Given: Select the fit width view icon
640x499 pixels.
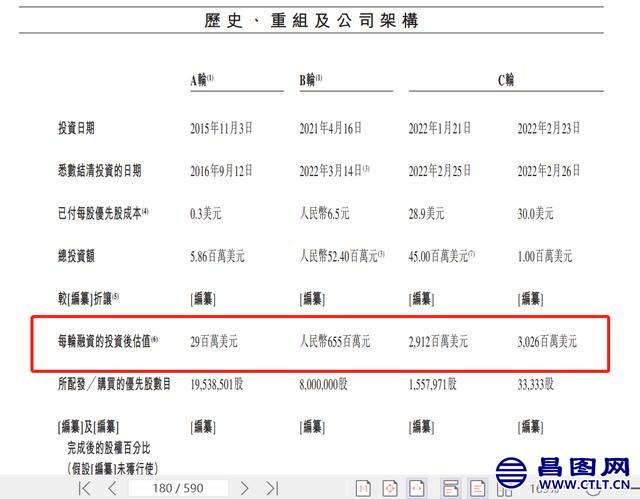Looking at the screenshot, I should [417, 488].
